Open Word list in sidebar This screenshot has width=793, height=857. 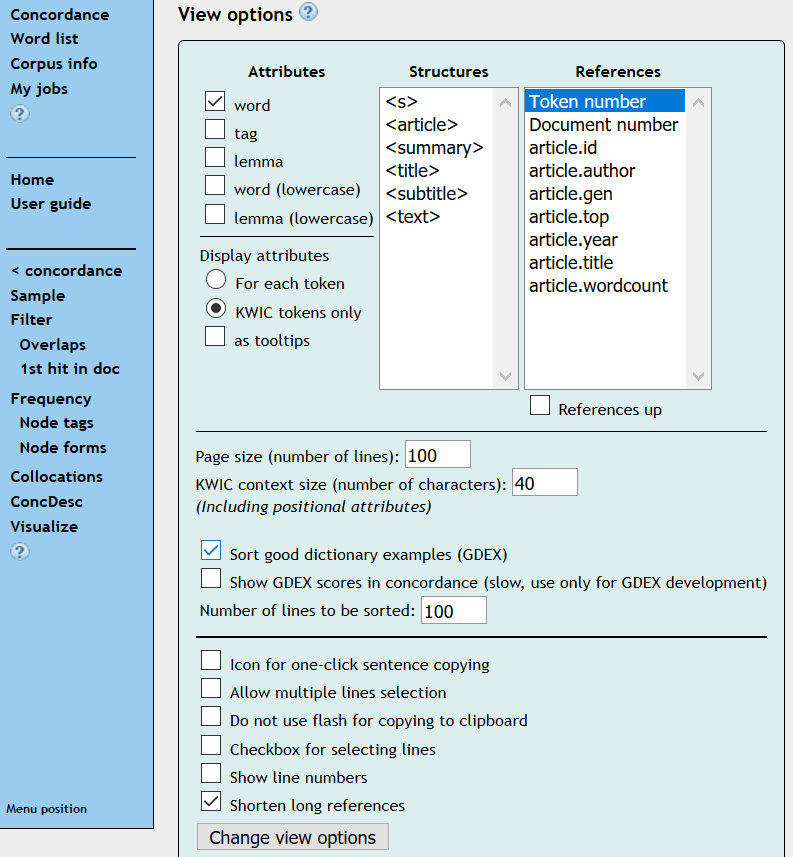(x=44, y=39)
